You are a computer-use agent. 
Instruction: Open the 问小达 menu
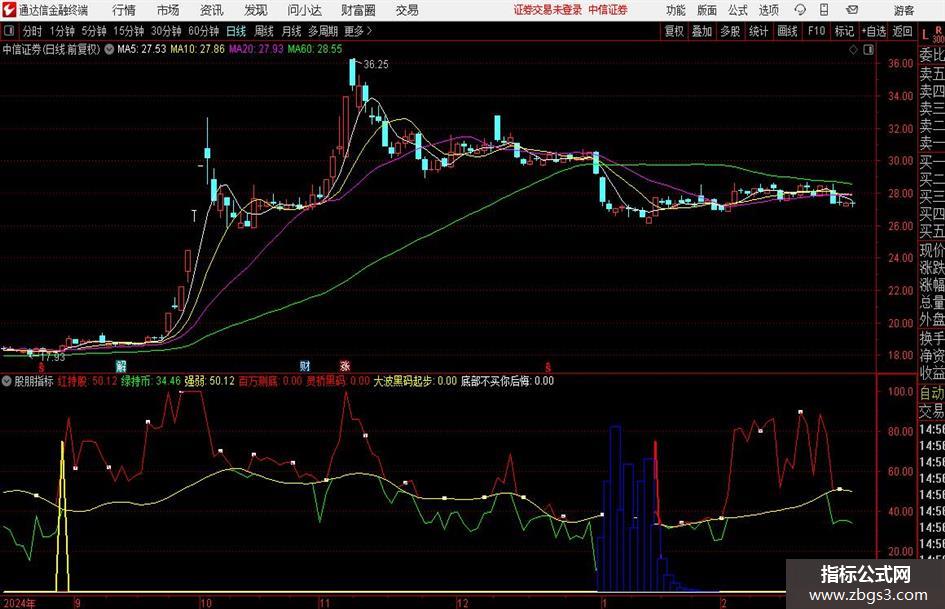304,10
